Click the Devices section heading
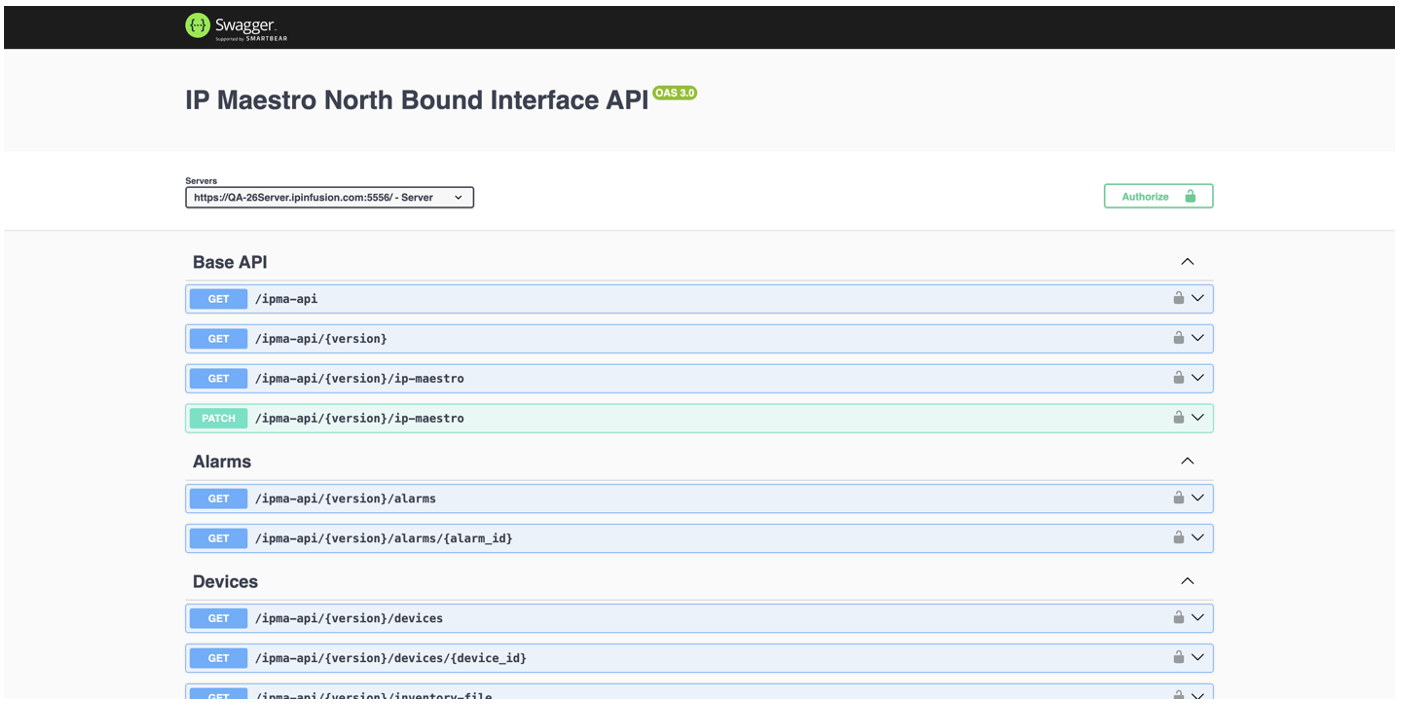The height and width of the screenshot is (726, 1408). [225, 581]
